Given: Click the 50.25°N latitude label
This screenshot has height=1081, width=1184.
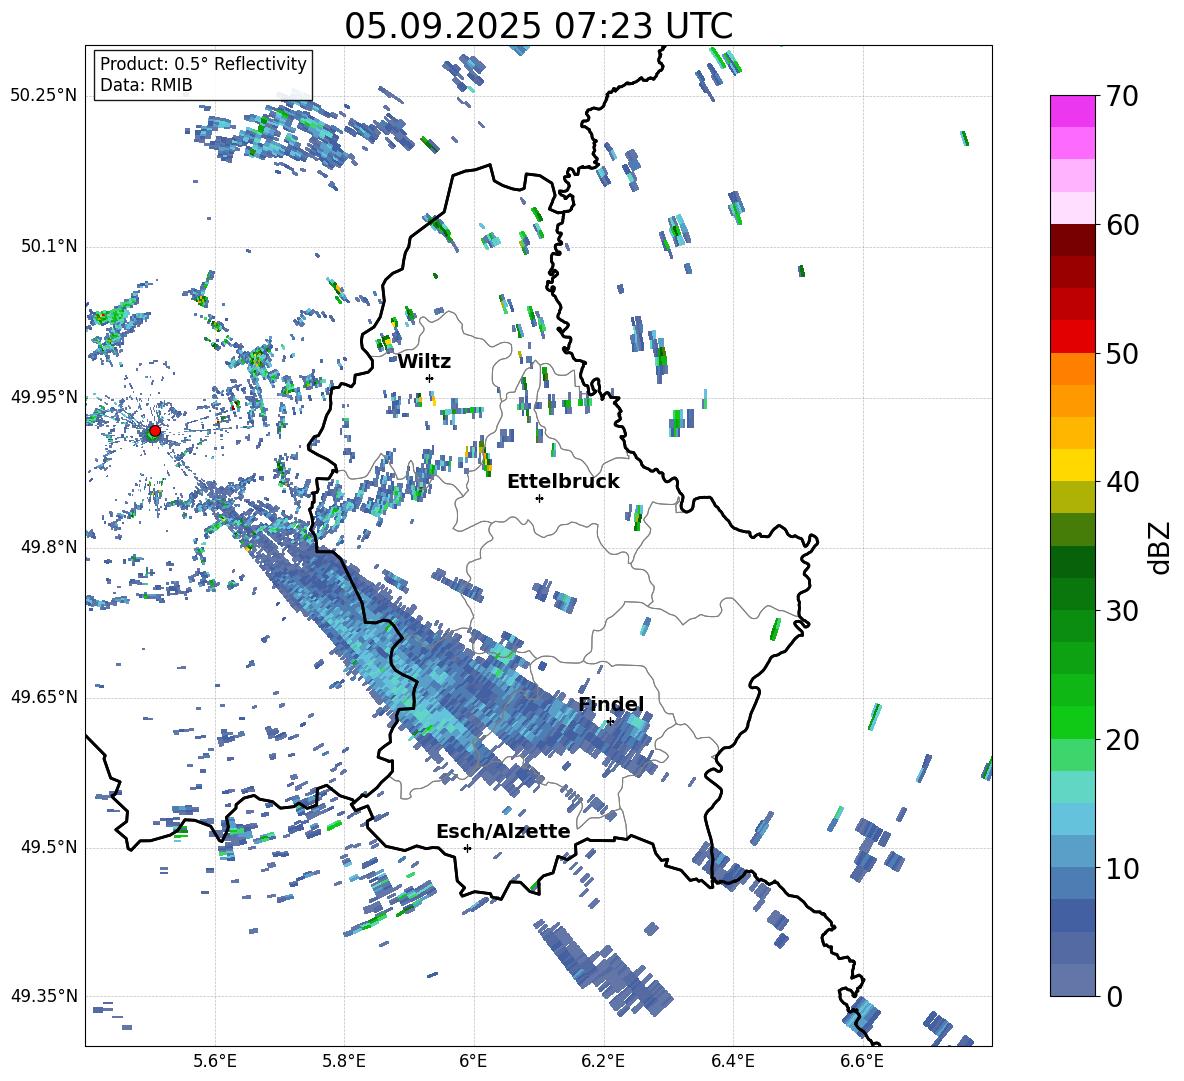Looking at the screenshot, I should coord(44,96).
